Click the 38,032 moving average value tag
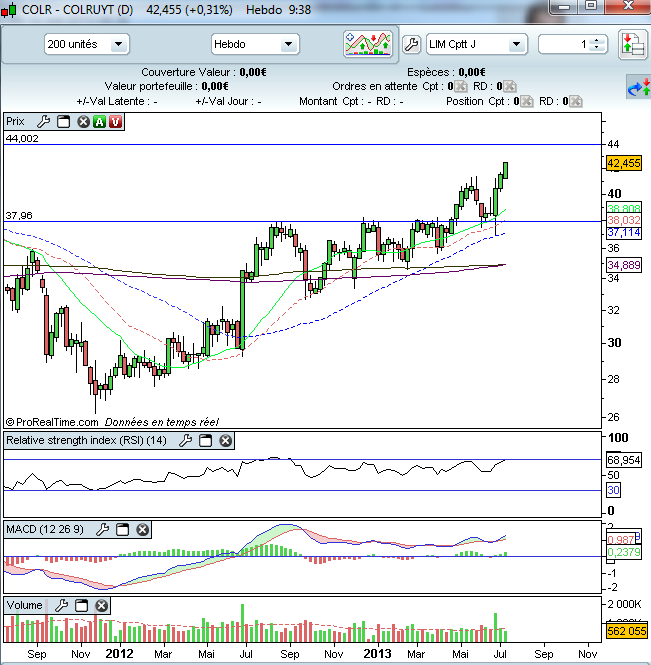651x665 pixels. 623,220
